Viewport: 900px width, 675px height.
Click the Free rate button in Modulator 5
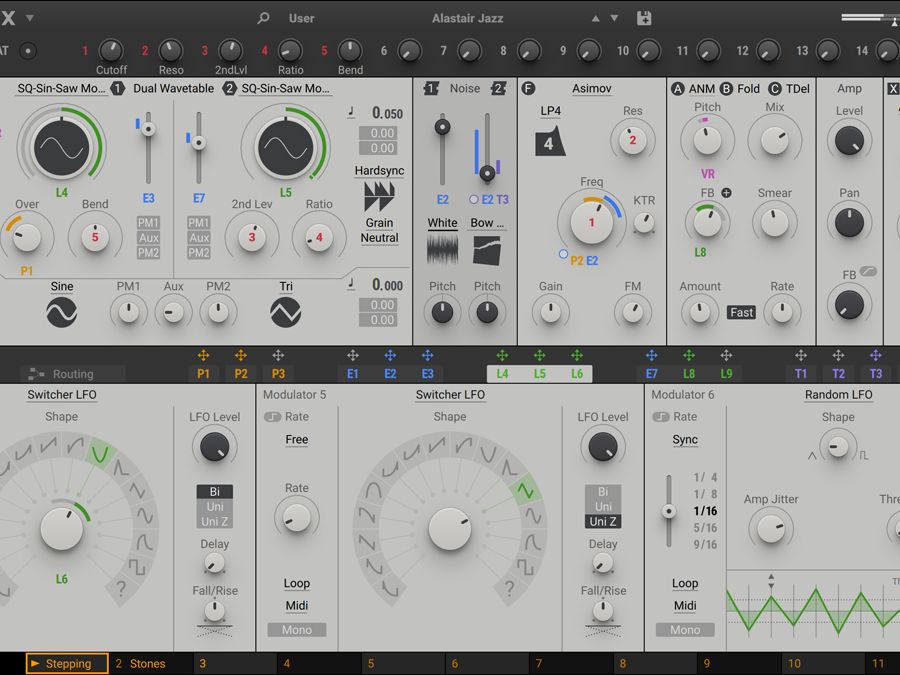pyautogui.click(x=297, y=440)
